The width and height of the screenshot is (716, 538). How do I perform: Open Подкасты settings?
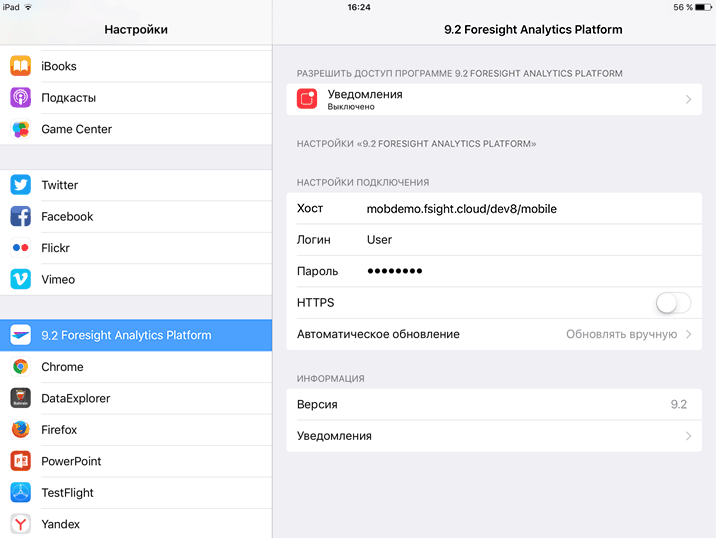(136, 97)
